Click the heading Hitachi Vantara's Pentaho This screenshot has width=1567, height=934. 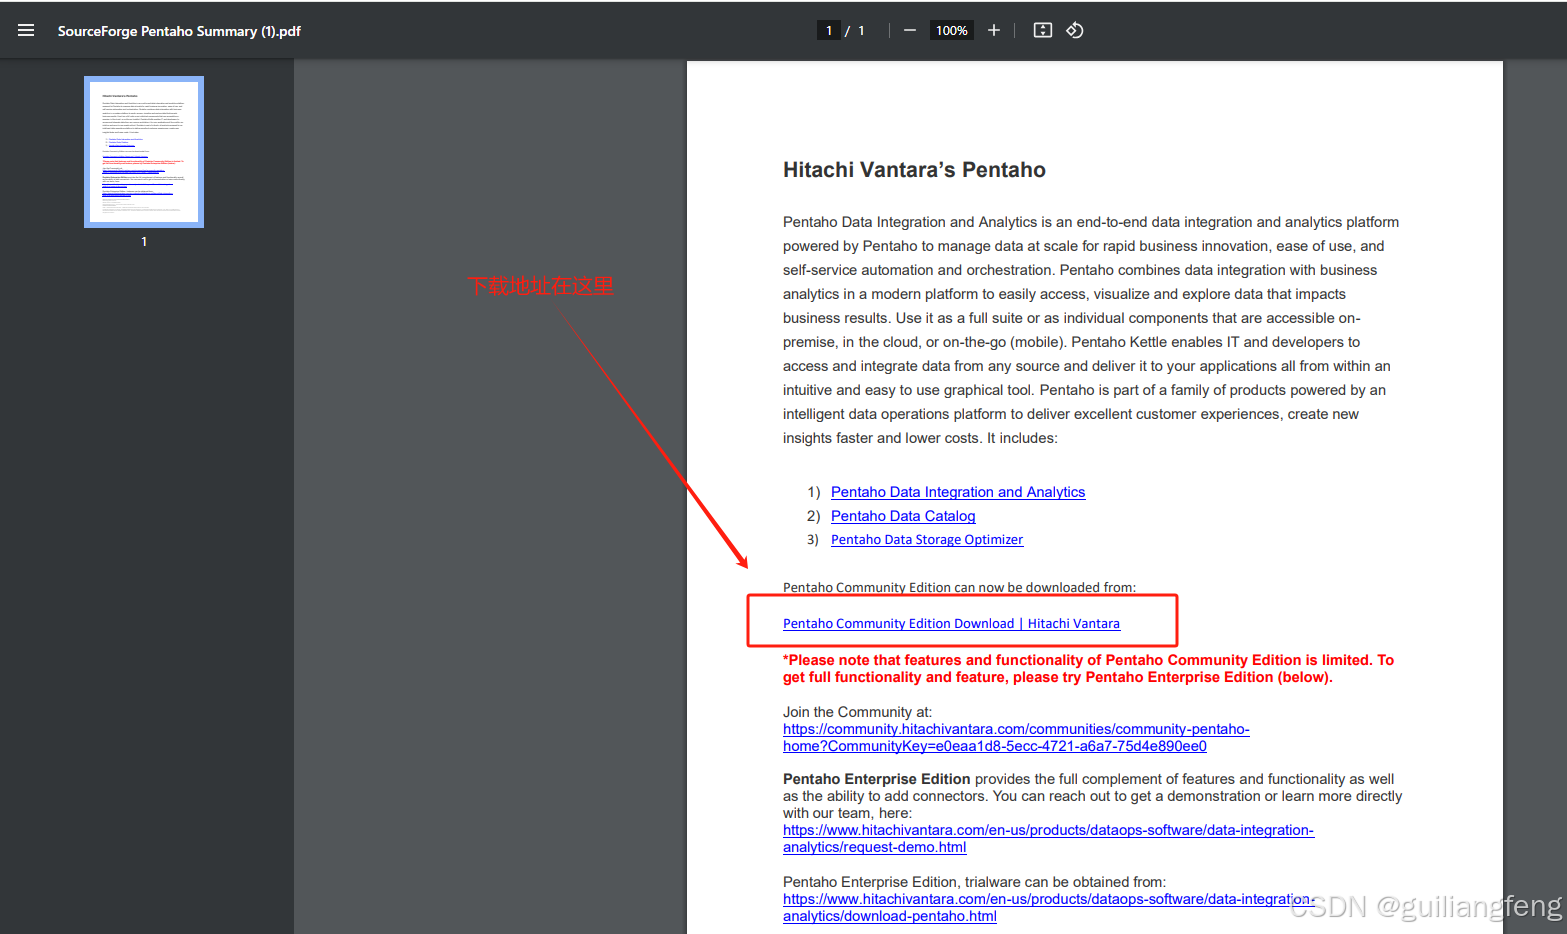(914, 170)
